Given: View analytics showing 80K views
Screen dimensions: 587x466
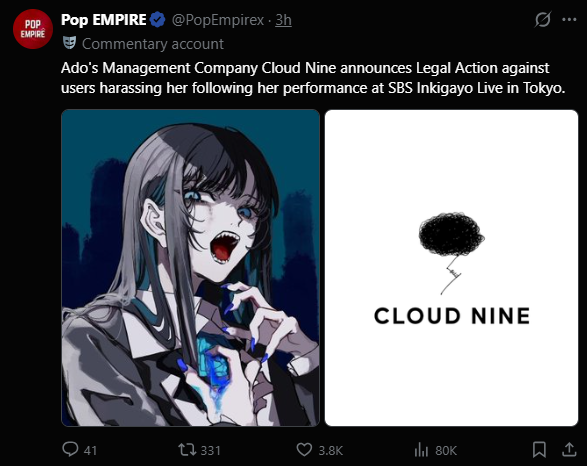Looking at the screenshot, I should [x=421, y=450].
